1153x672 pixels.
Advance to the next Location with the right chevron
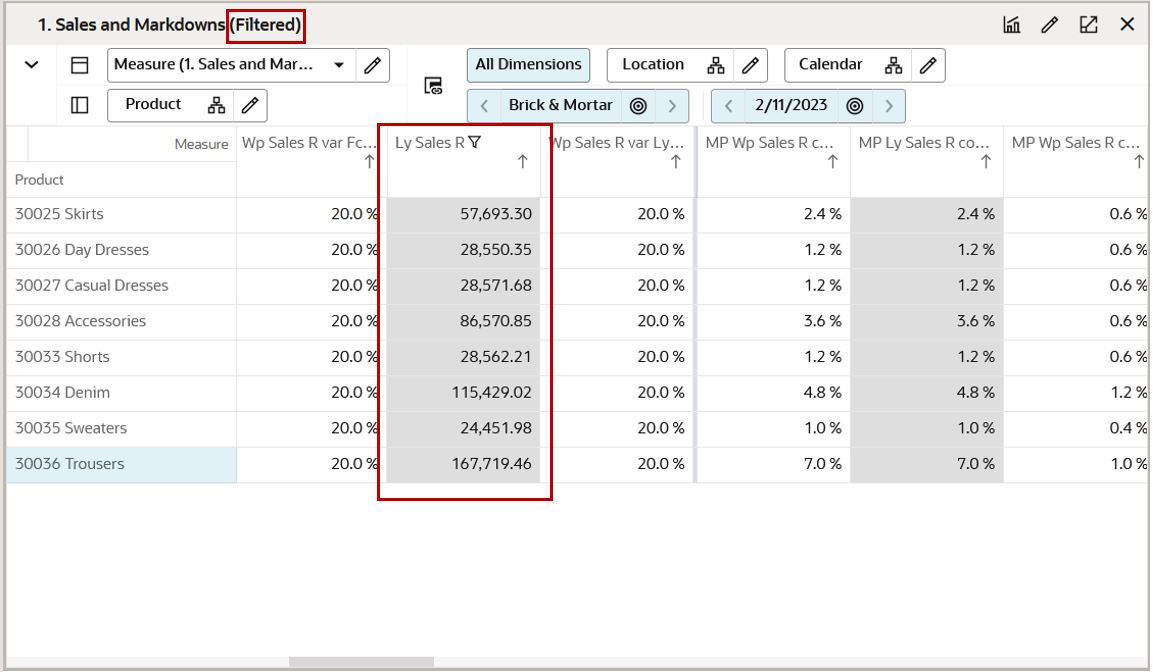672,104
